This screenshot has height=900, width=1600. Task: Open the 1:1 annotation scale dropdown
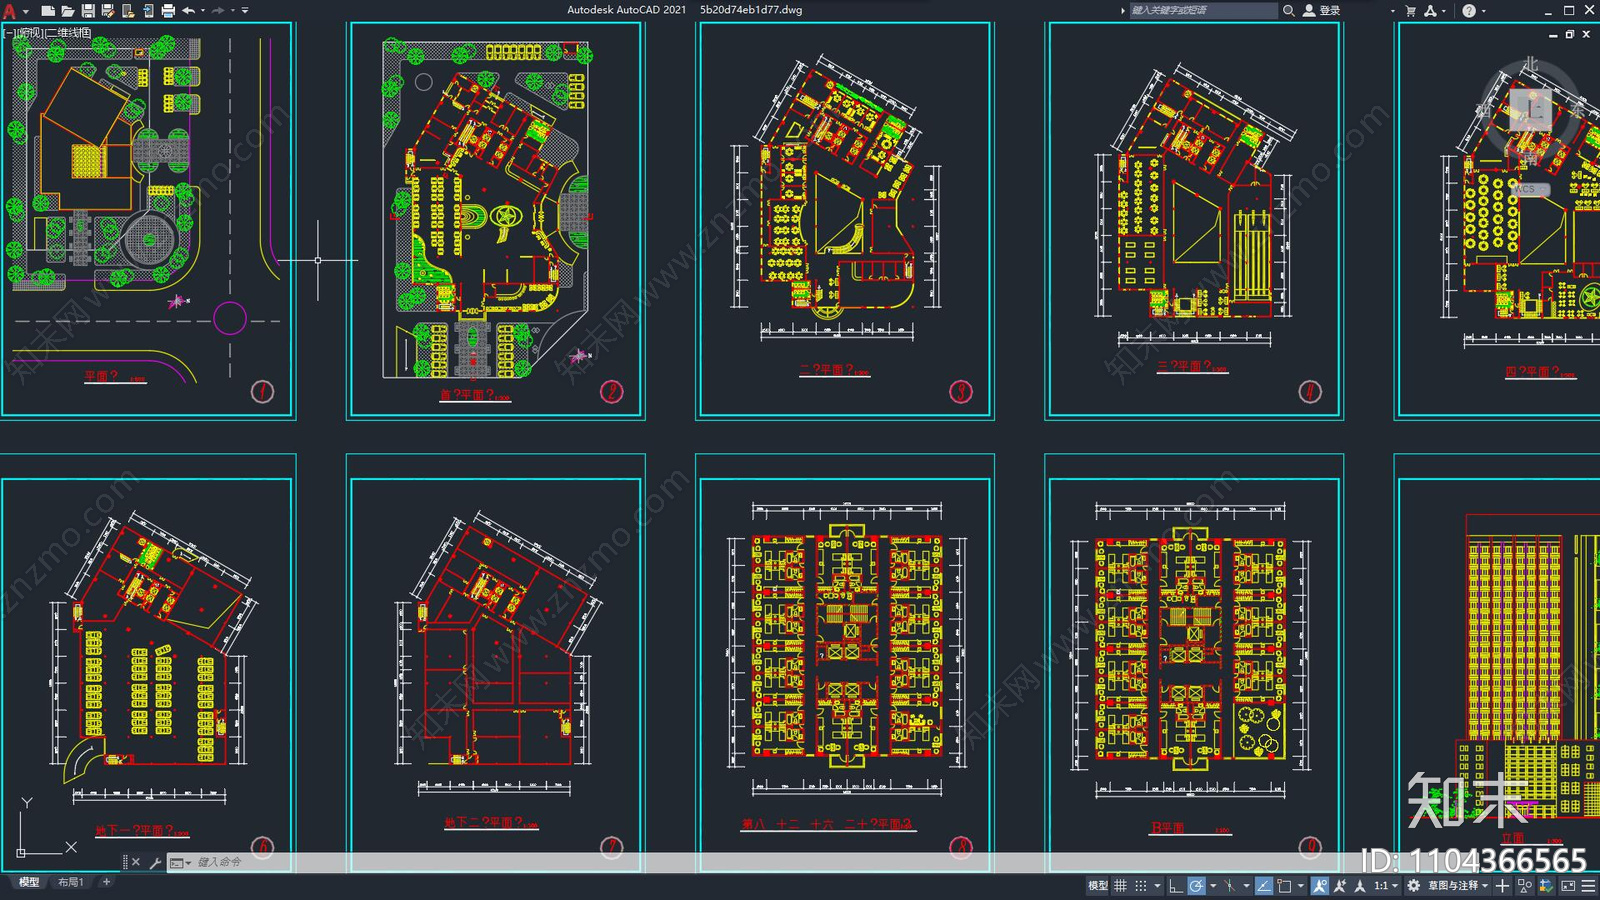point(1385,885)
